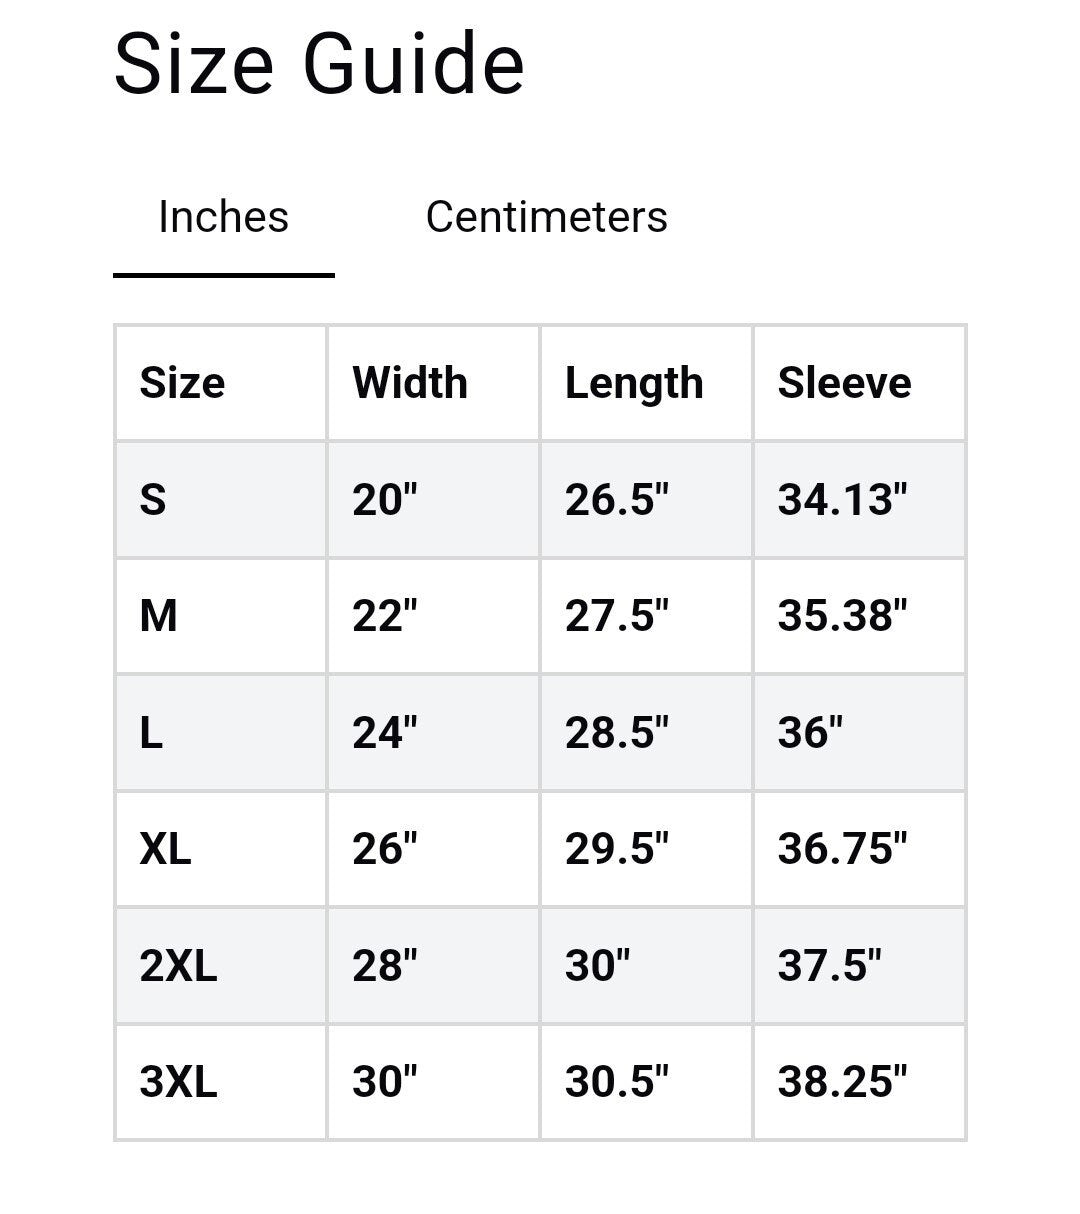Select the Width column header
Viewport: 1080px width, 1214px height.
click(410, 383)
